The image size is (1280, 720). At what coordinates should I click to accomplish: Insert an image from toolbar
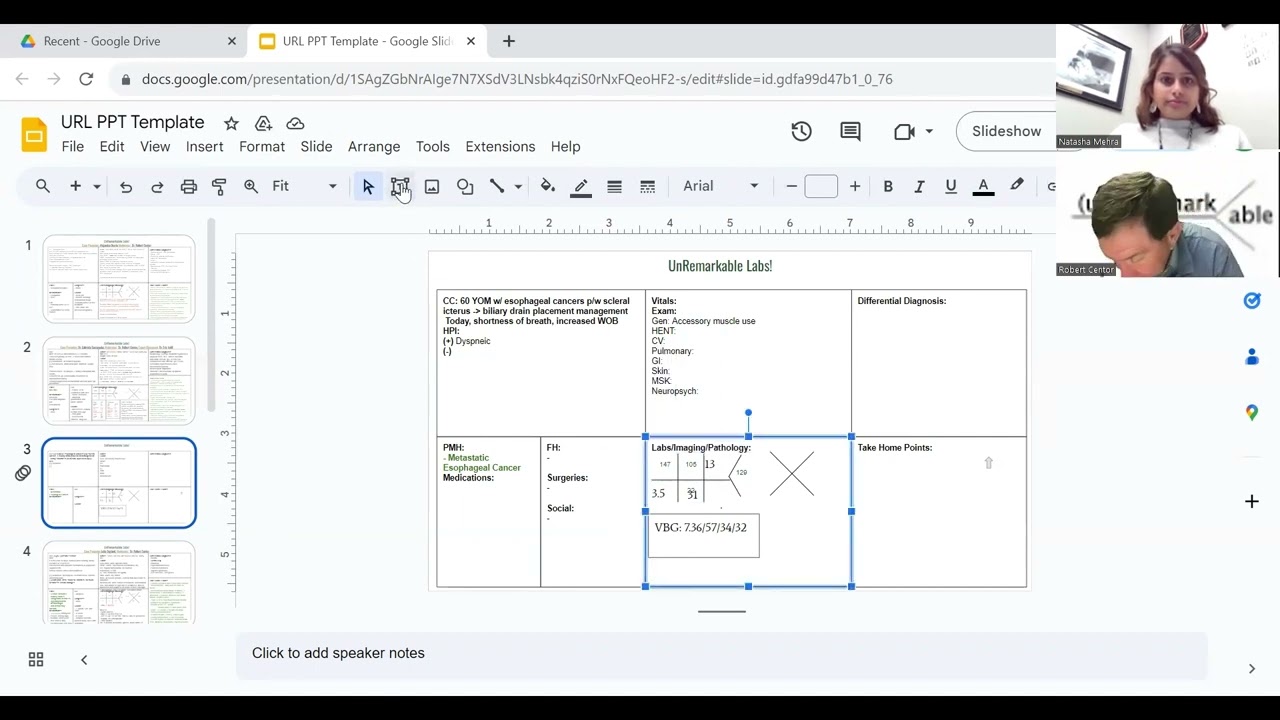tap(432, 186)
